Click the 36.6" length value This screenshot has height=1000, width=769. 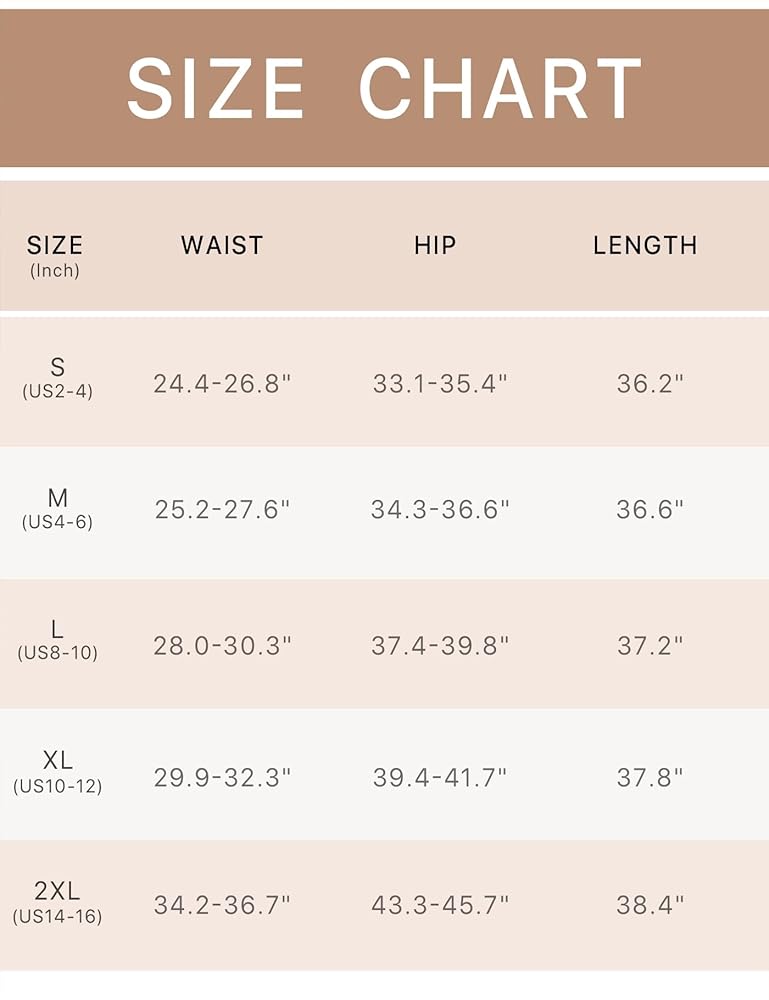650,509
